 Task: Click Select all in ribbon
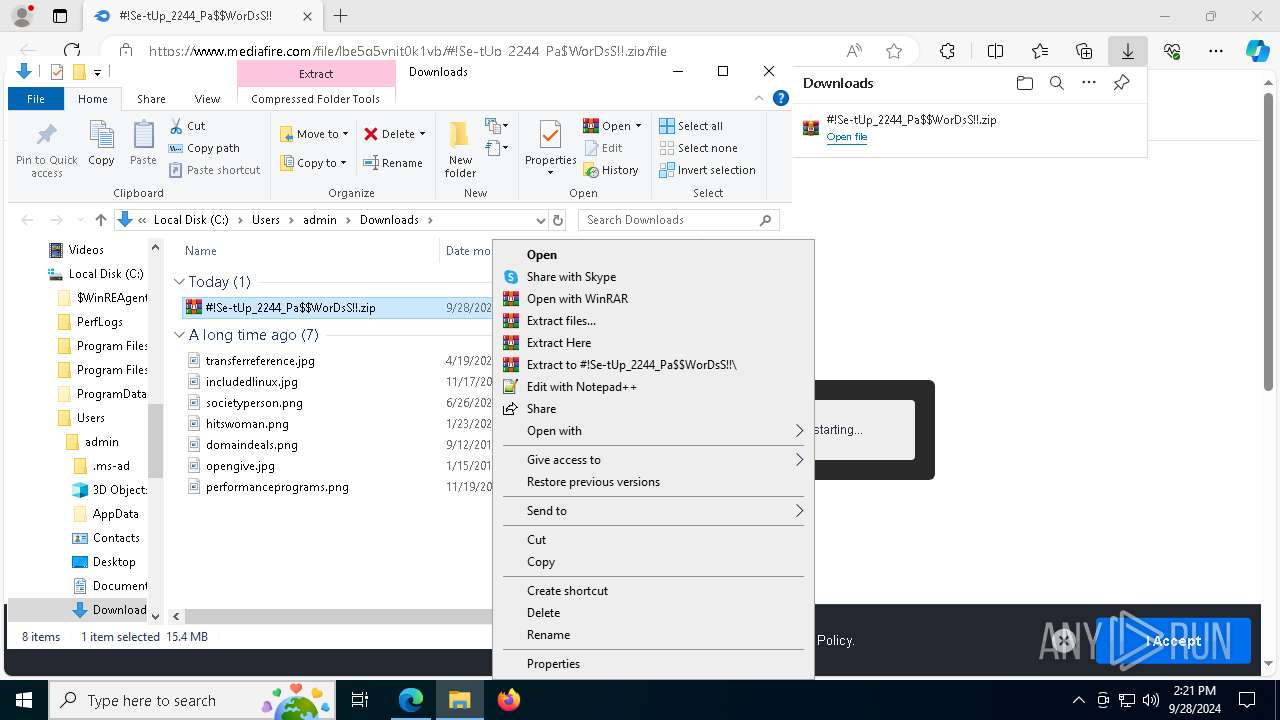[691, 126]
